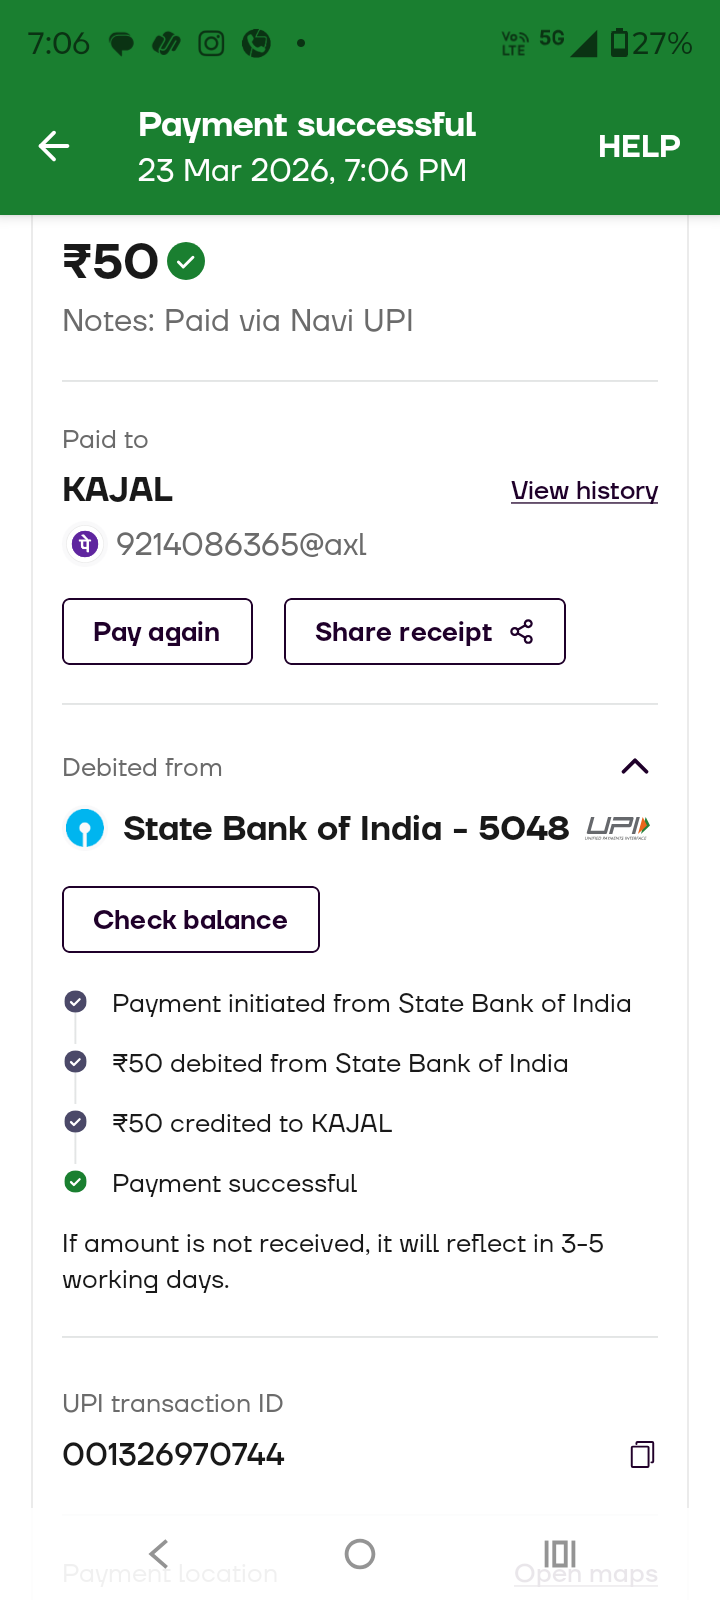Tap the back arrow in header
The image size is (720, 1600).
click(54, 147)
